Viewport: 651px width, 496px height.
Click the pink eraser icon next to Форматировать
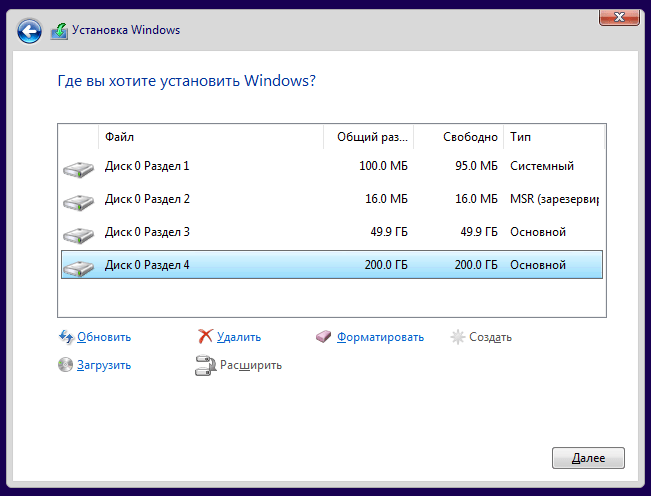[323, 337]
